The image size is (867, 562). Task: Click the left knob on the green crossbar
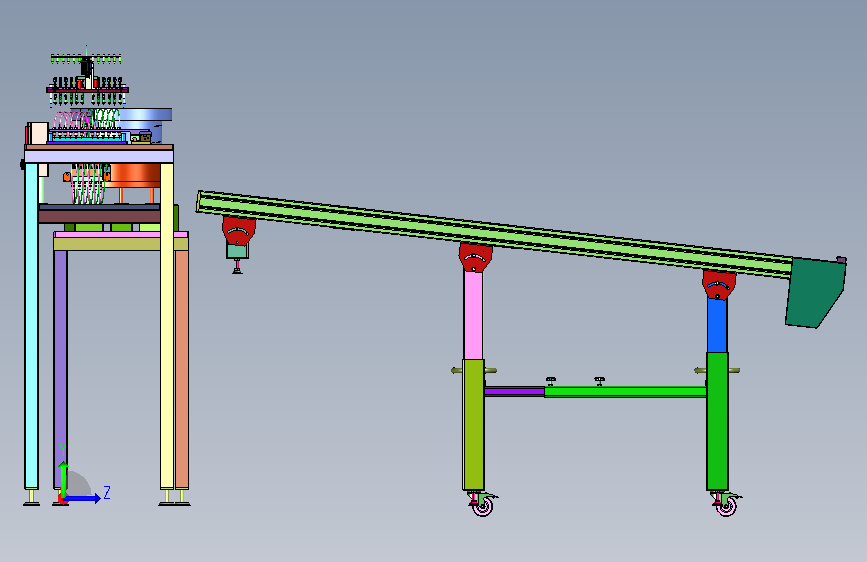551,381
